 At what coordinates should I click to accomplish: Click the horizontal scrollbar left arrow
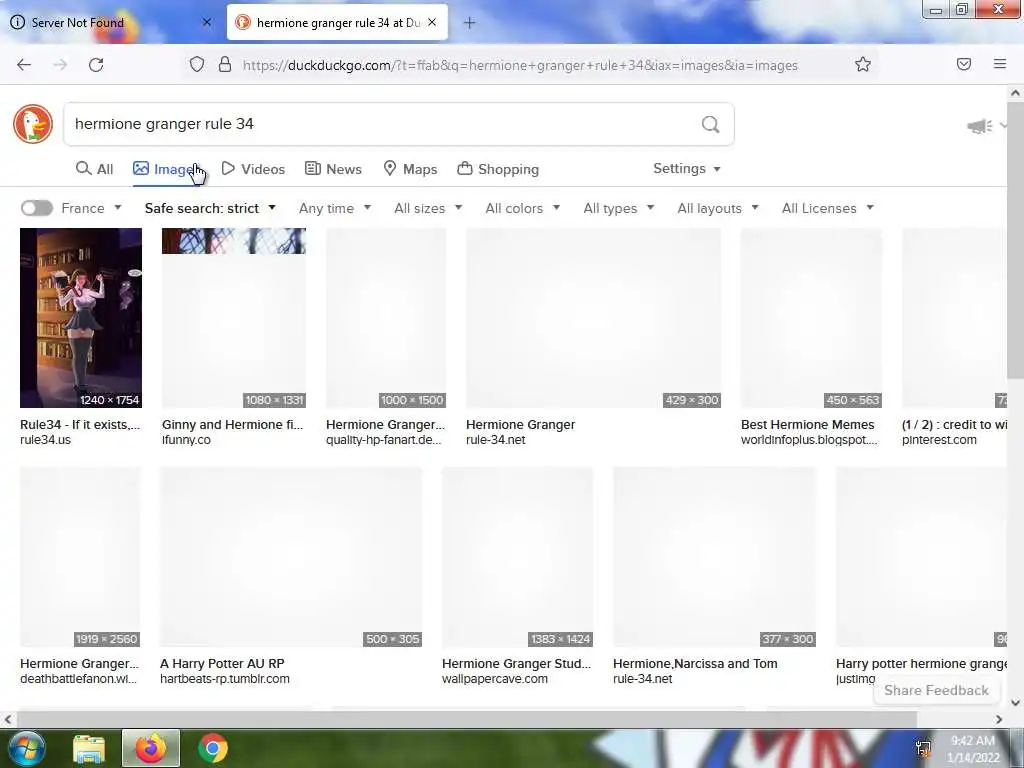(x=7, y=719)
